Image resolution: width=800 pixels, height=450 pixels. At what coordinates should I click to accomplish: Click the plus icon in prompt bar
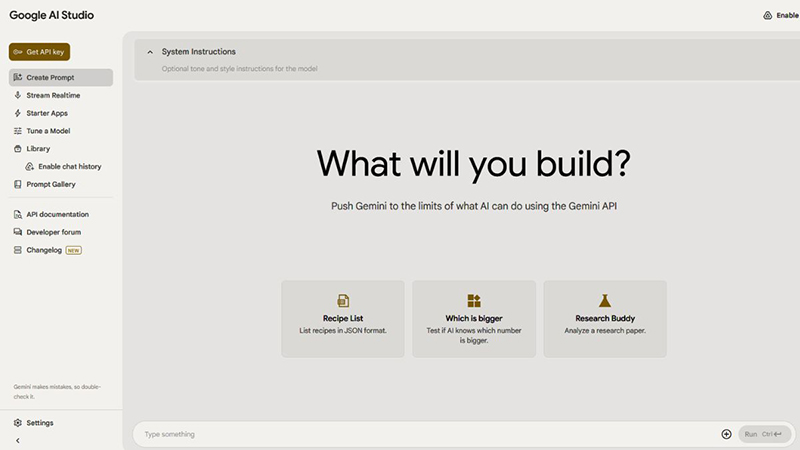click(726, 434)
